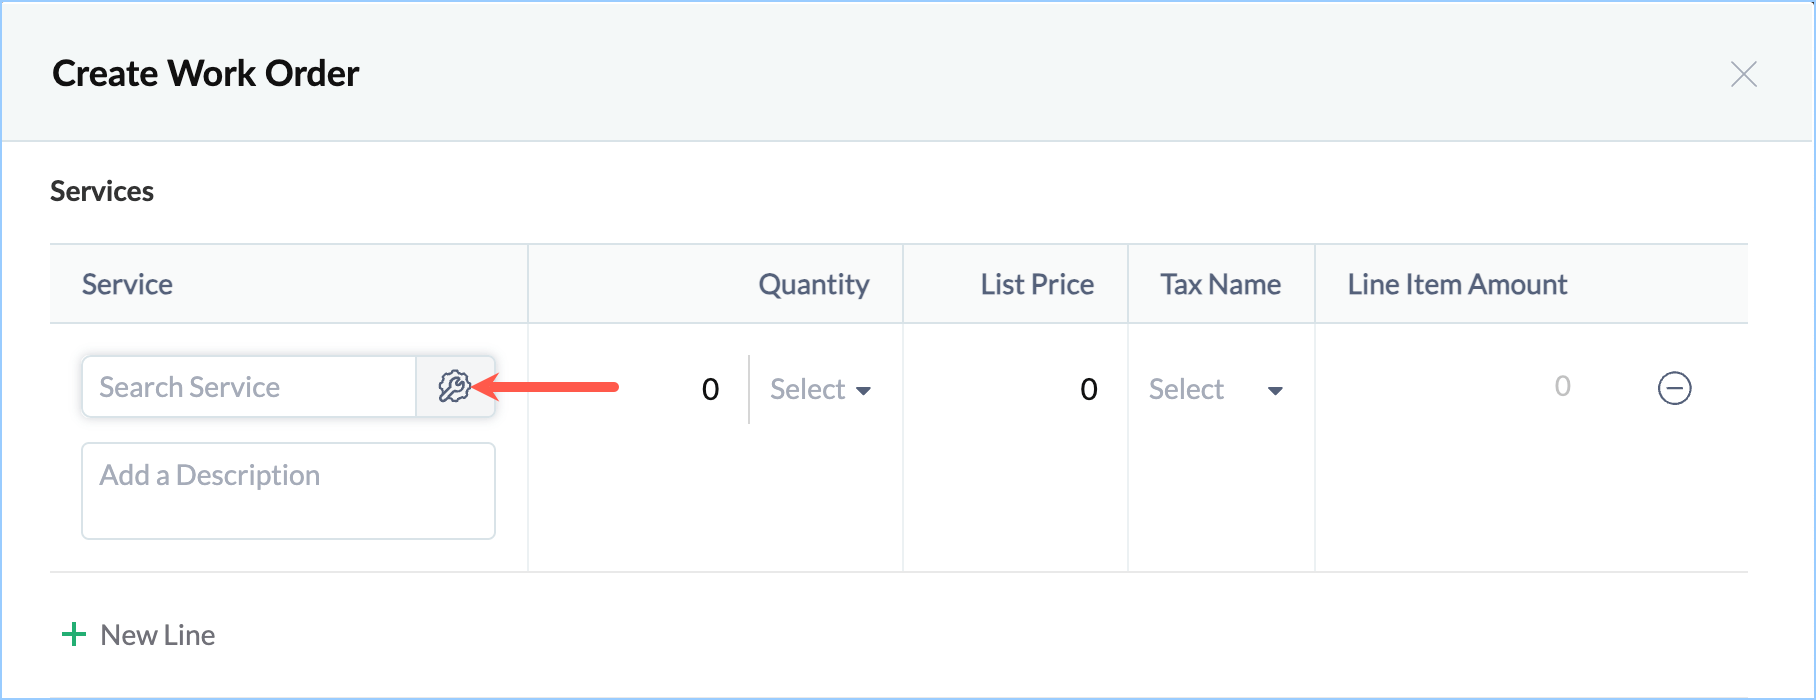1816x700 pixels.
Task: Click the Line Item Amount value
Action: pyautogui.click(x=1561, y=387)
